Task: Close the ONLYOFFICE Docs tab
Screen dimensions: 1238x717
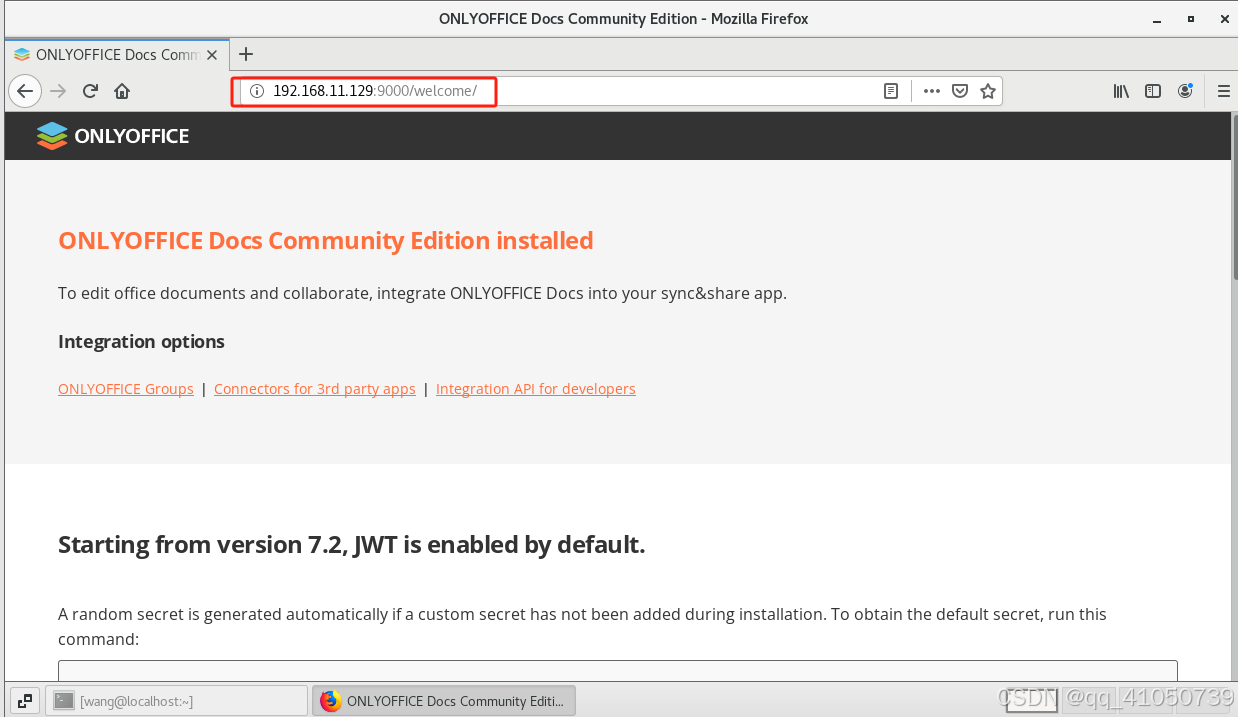Action: point(212,55)
